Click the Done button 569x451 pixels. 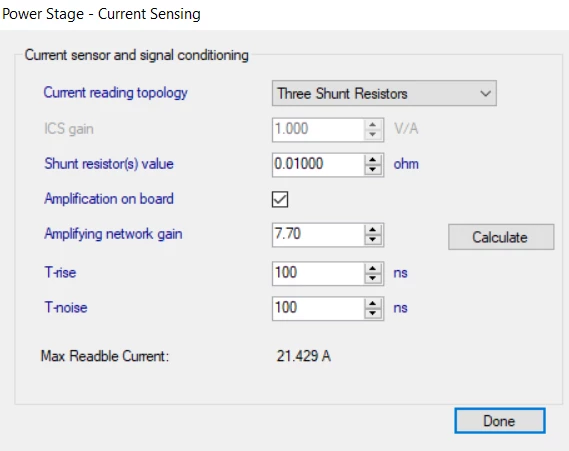coord(500,421)
